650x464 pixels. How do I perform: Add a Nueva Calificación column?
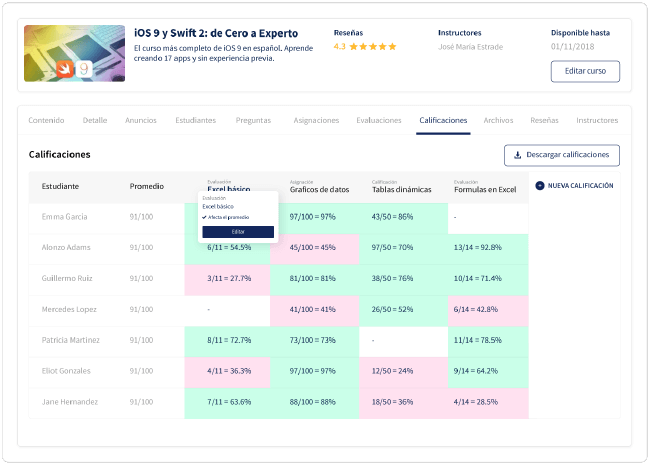click(x=574, y=186)
